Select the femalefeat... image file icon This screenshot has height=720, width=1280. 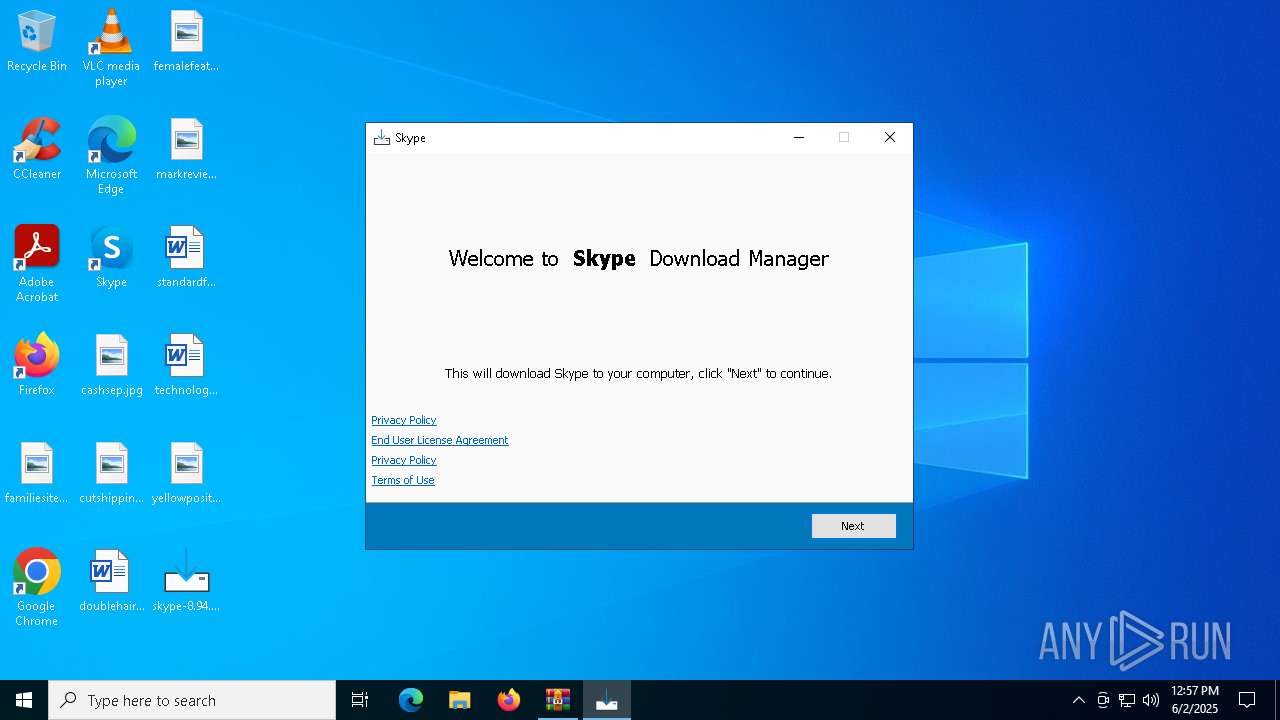[186, 42]
